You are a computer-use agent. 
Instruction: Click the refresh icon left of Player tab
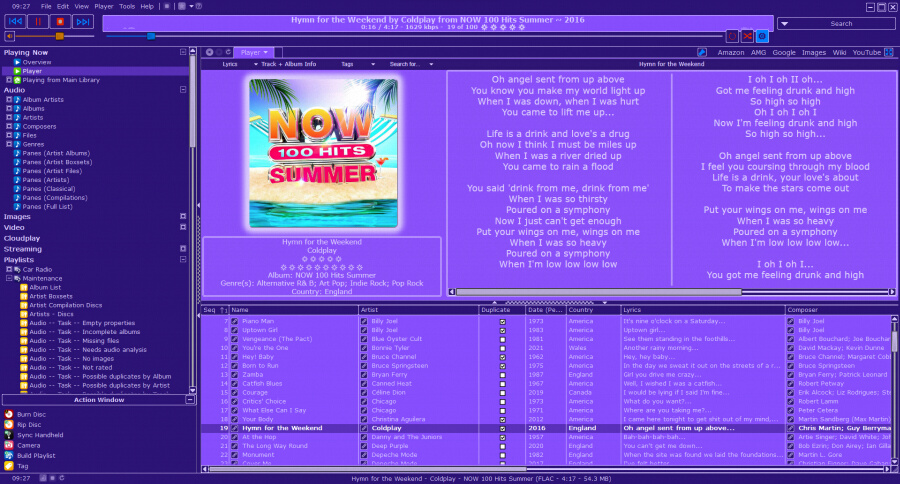pyautogui.click(x=228, y=52)
